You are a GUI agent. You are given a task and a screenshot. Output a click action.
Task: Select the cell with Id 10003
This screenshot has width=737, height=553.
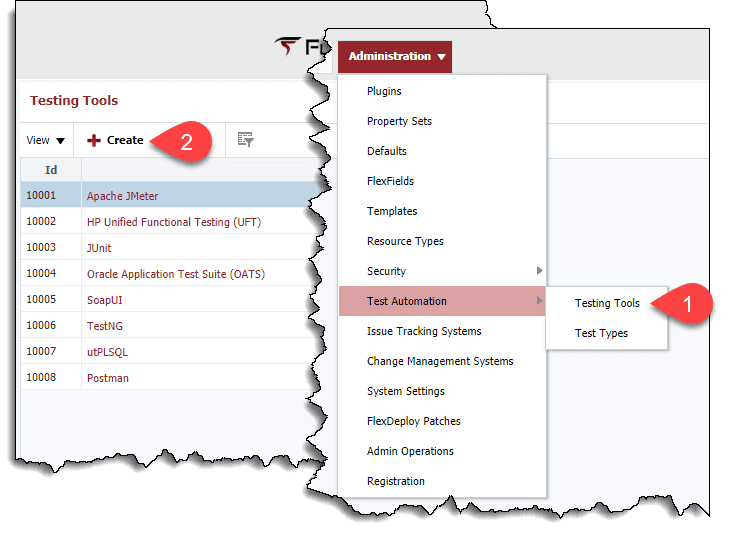pos(51,247)
